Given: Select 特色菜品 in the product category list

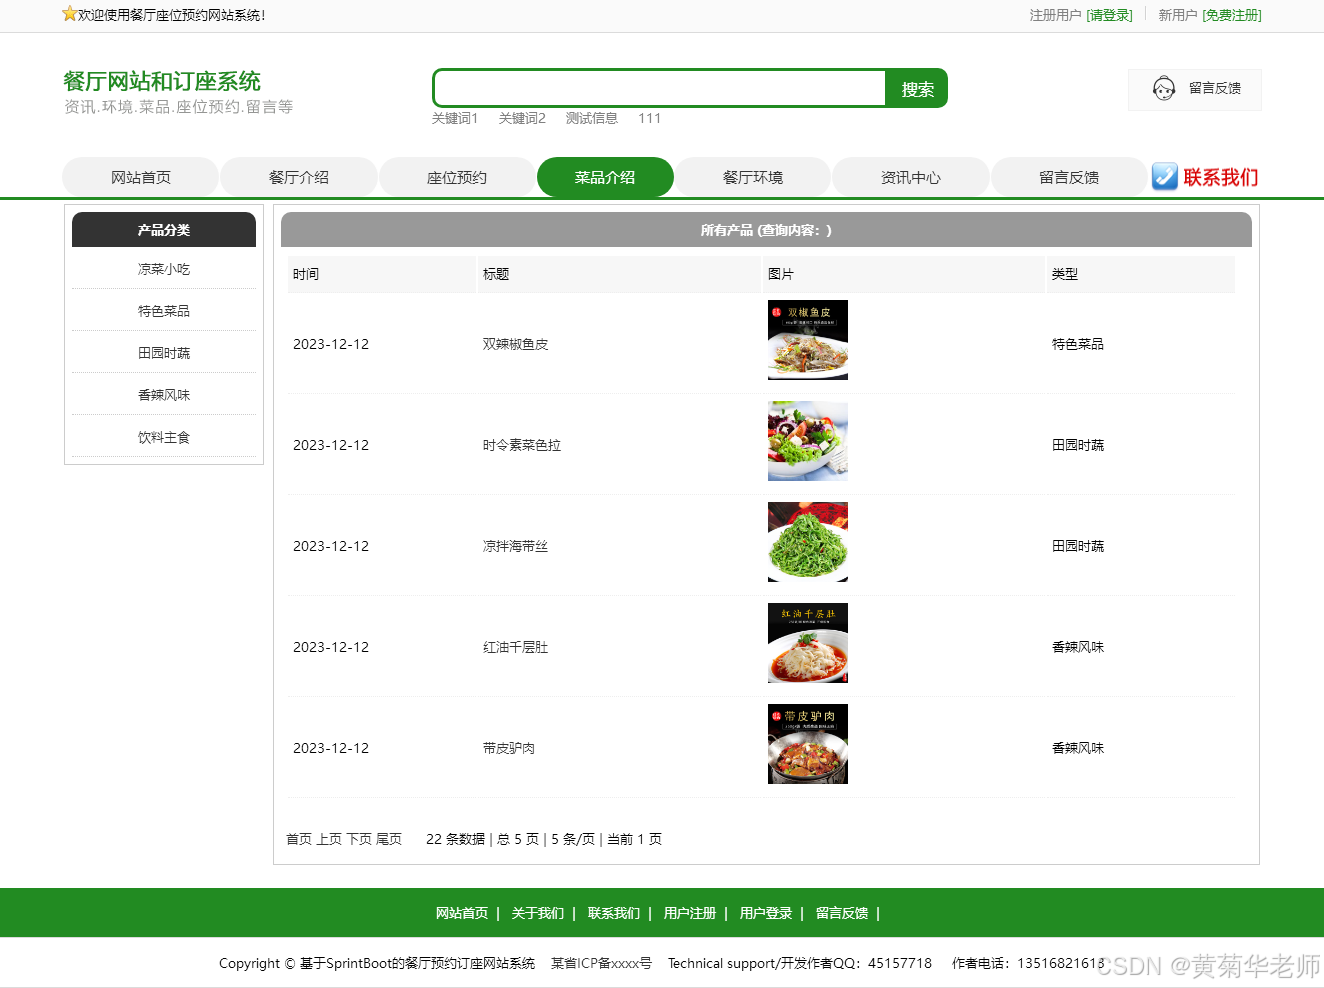Looking at the screenshot, I should pos(163,310).
